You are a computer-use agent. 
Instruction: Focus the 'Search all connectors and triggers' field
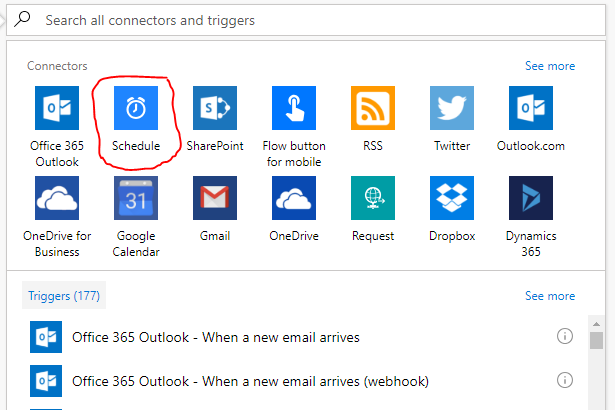coord(306,20)
